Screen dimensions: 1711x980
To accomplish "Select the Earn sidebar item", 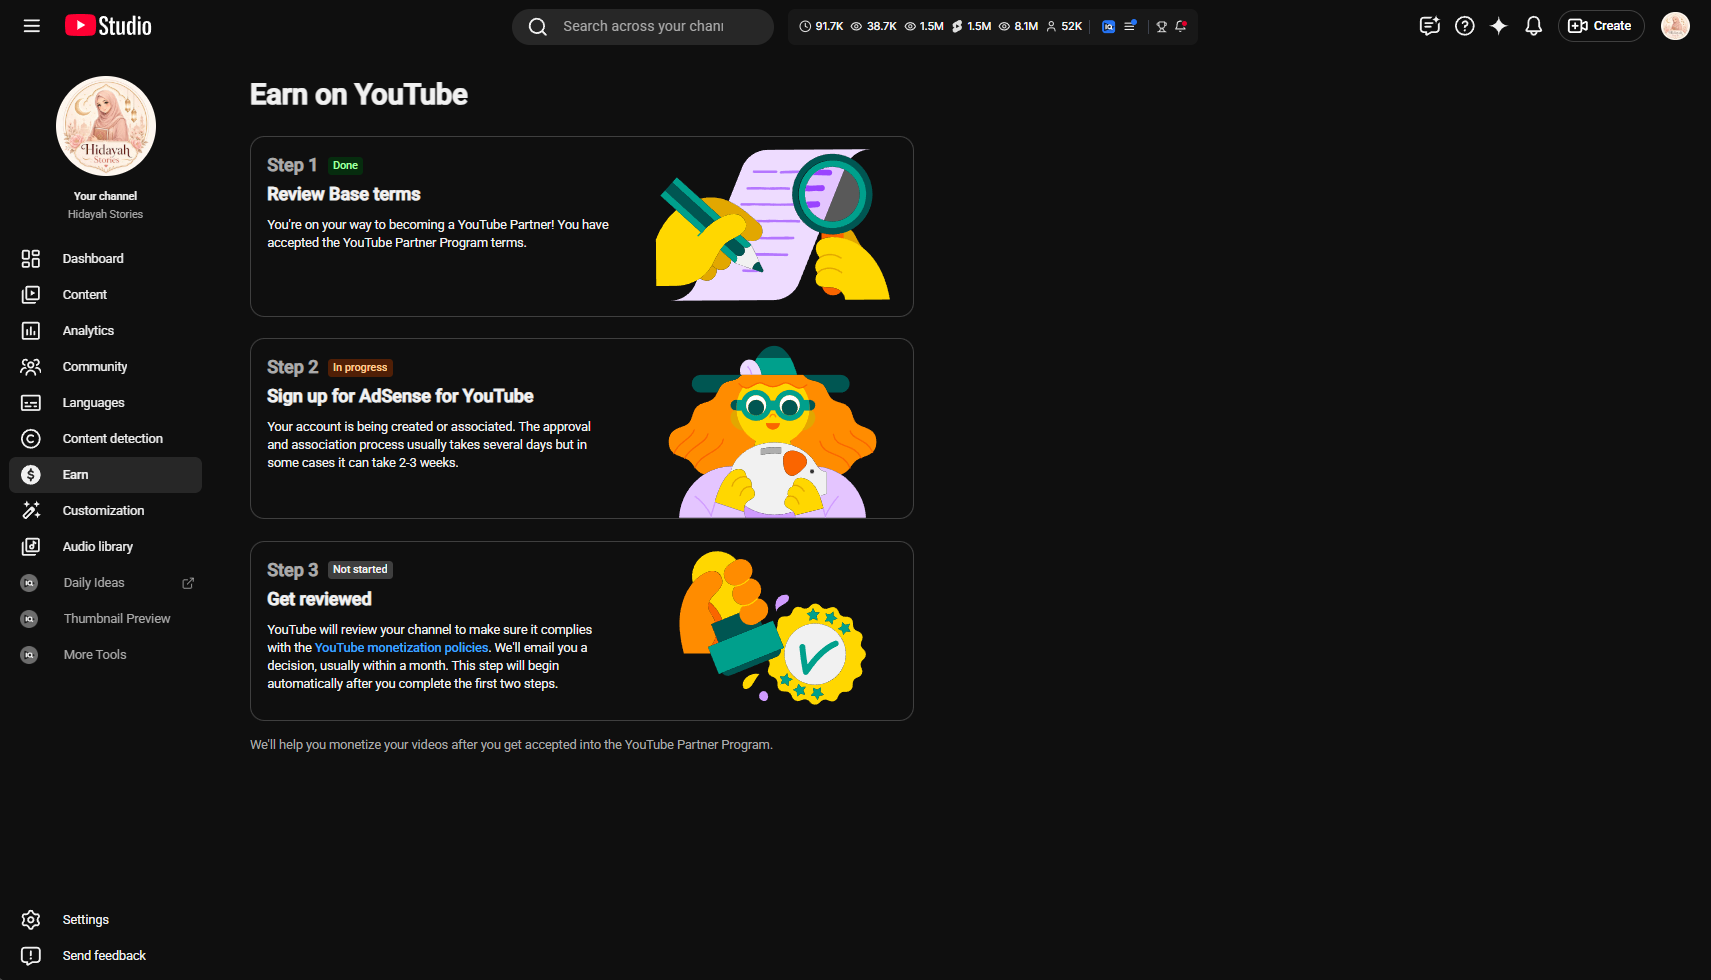I will (105, 475).
